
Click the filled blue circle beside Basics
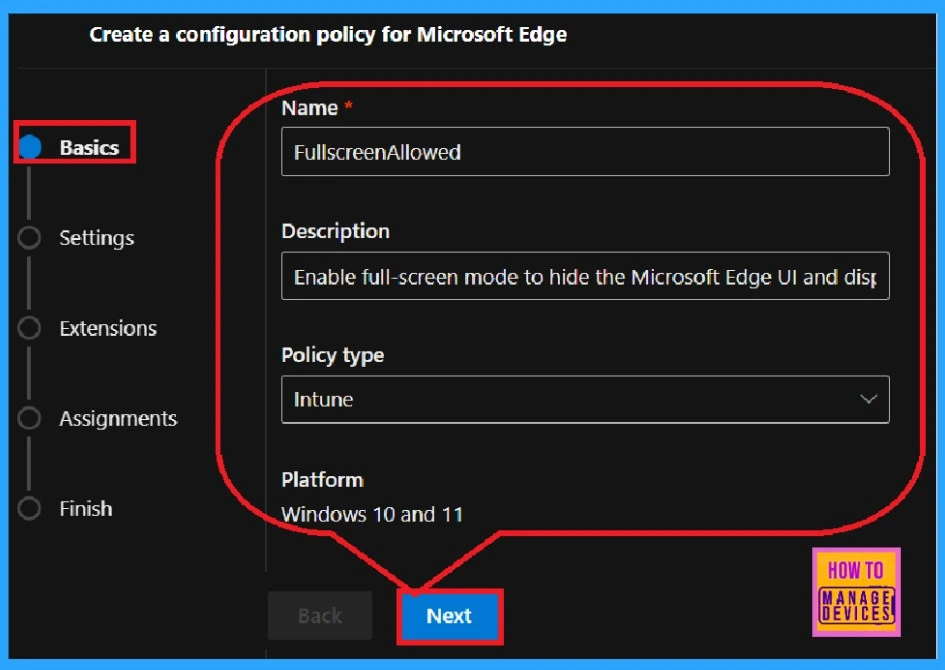point(30,147)
